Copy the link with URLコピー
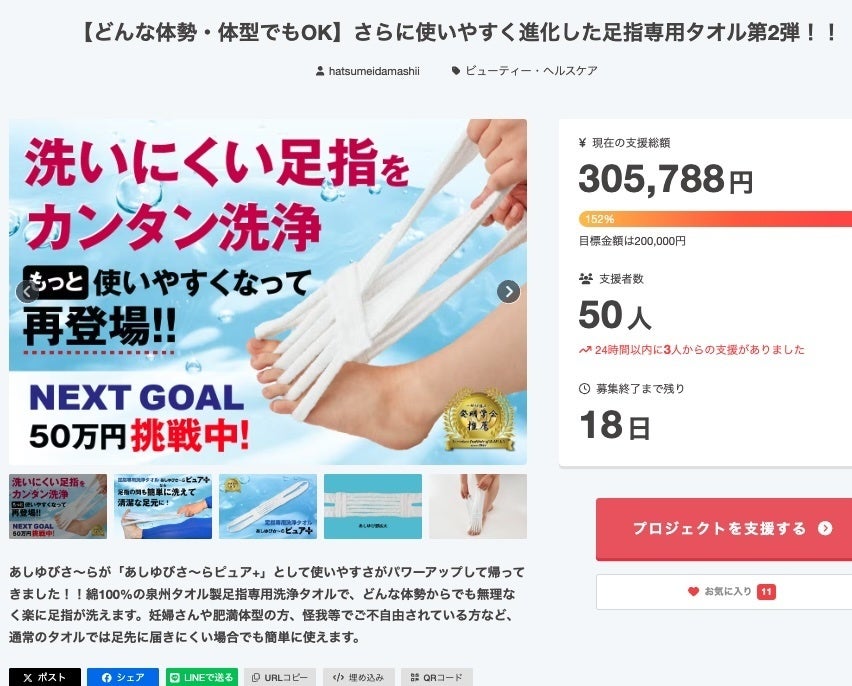Screen dimensions: 852x686 coord(280,677)
